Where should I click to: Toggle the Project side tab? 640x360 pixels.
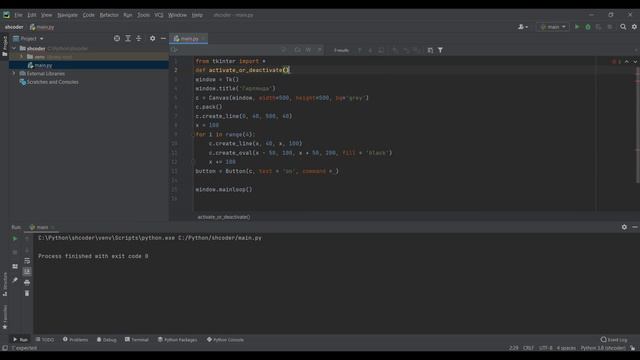(4, 46)
